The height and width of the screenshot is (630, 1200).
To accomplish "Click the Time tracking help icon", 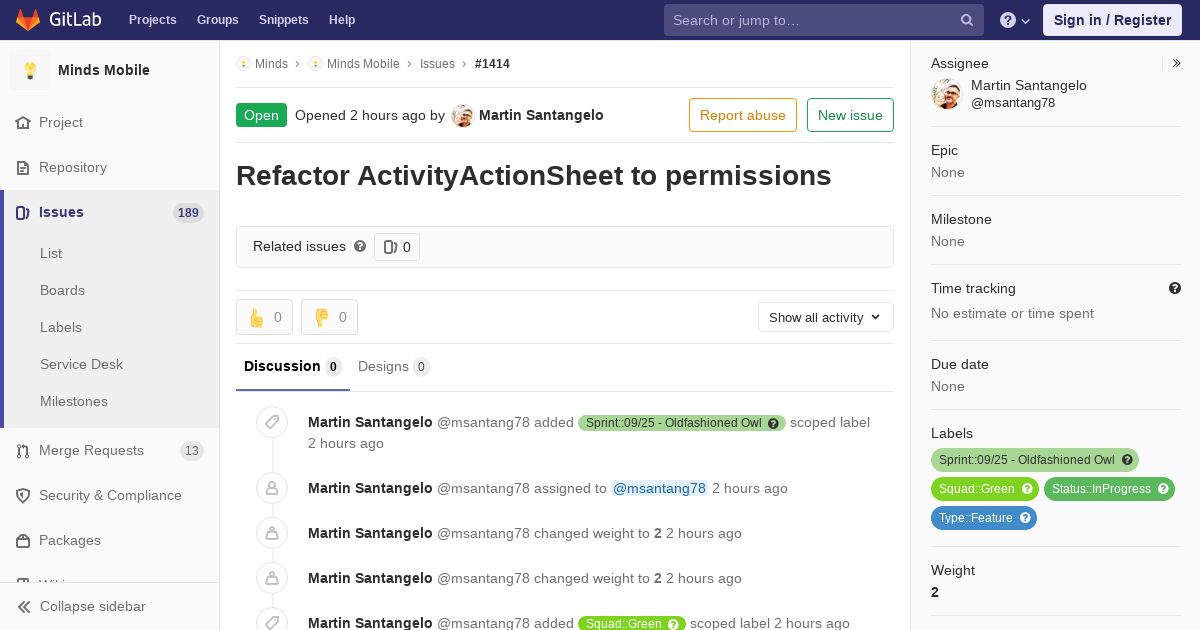I will [x=1175, y=288].
